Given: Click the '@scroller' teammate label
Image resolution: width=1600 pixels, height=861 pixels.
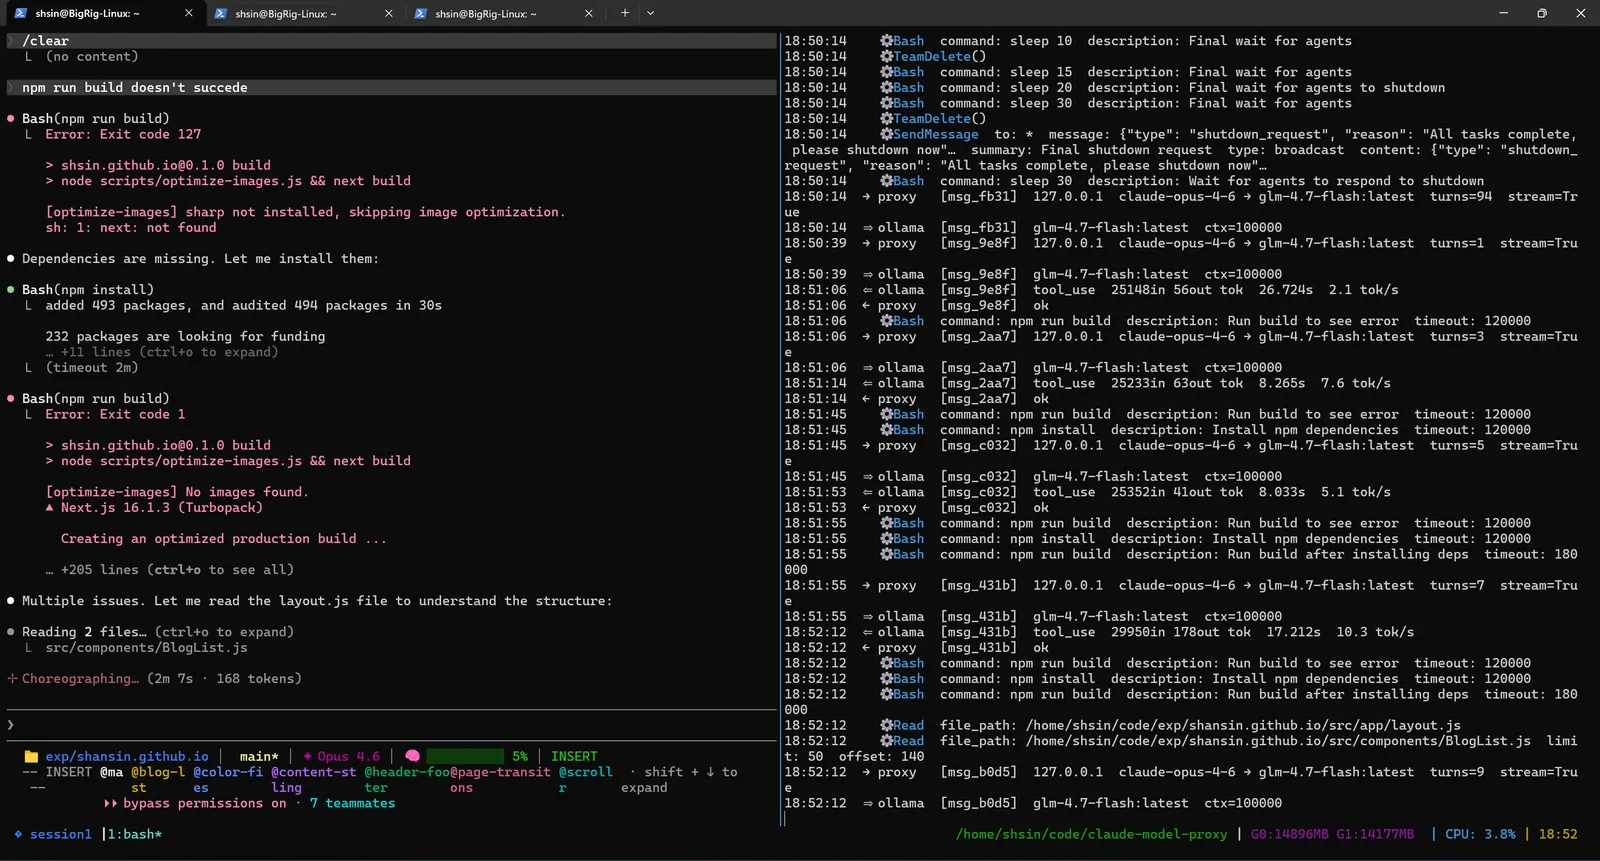Looking at the screenshot, I should click(x=585, y=780).
